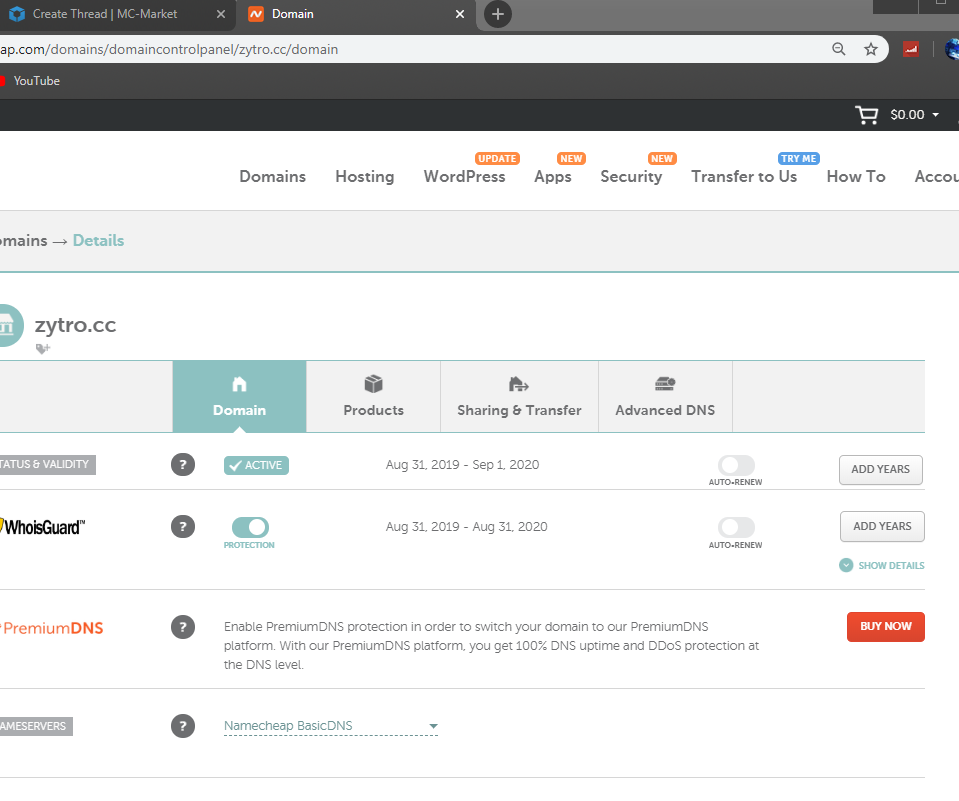959x801 pixels.
Task: Click the house icon on Domain tab
Action: click(239, 384)
